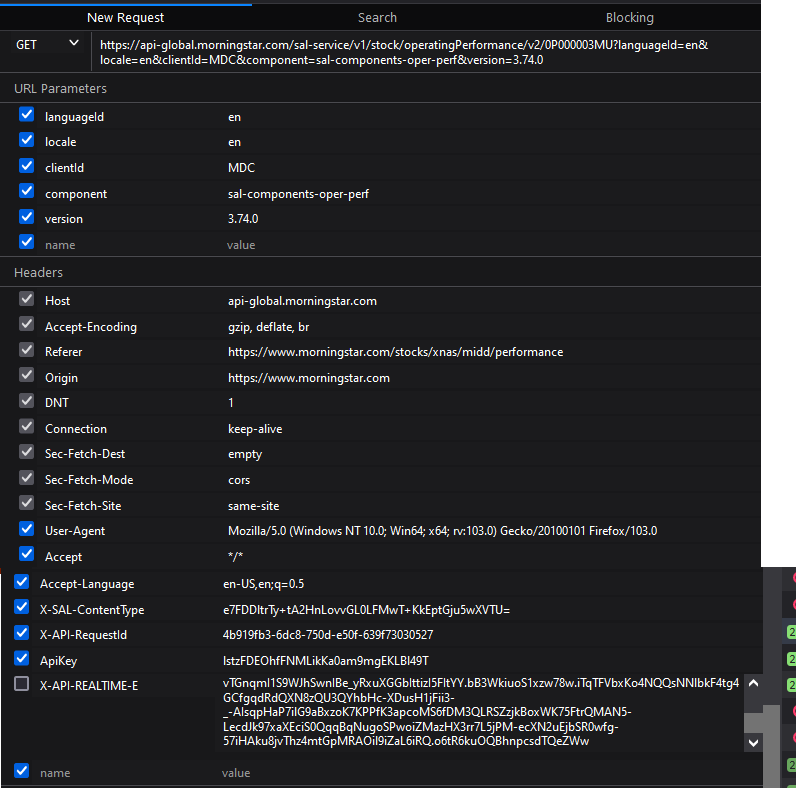The width and height of the screenshot is (806, 788).
Task: Open the GET method dropdown
Action: pos(47,45)
